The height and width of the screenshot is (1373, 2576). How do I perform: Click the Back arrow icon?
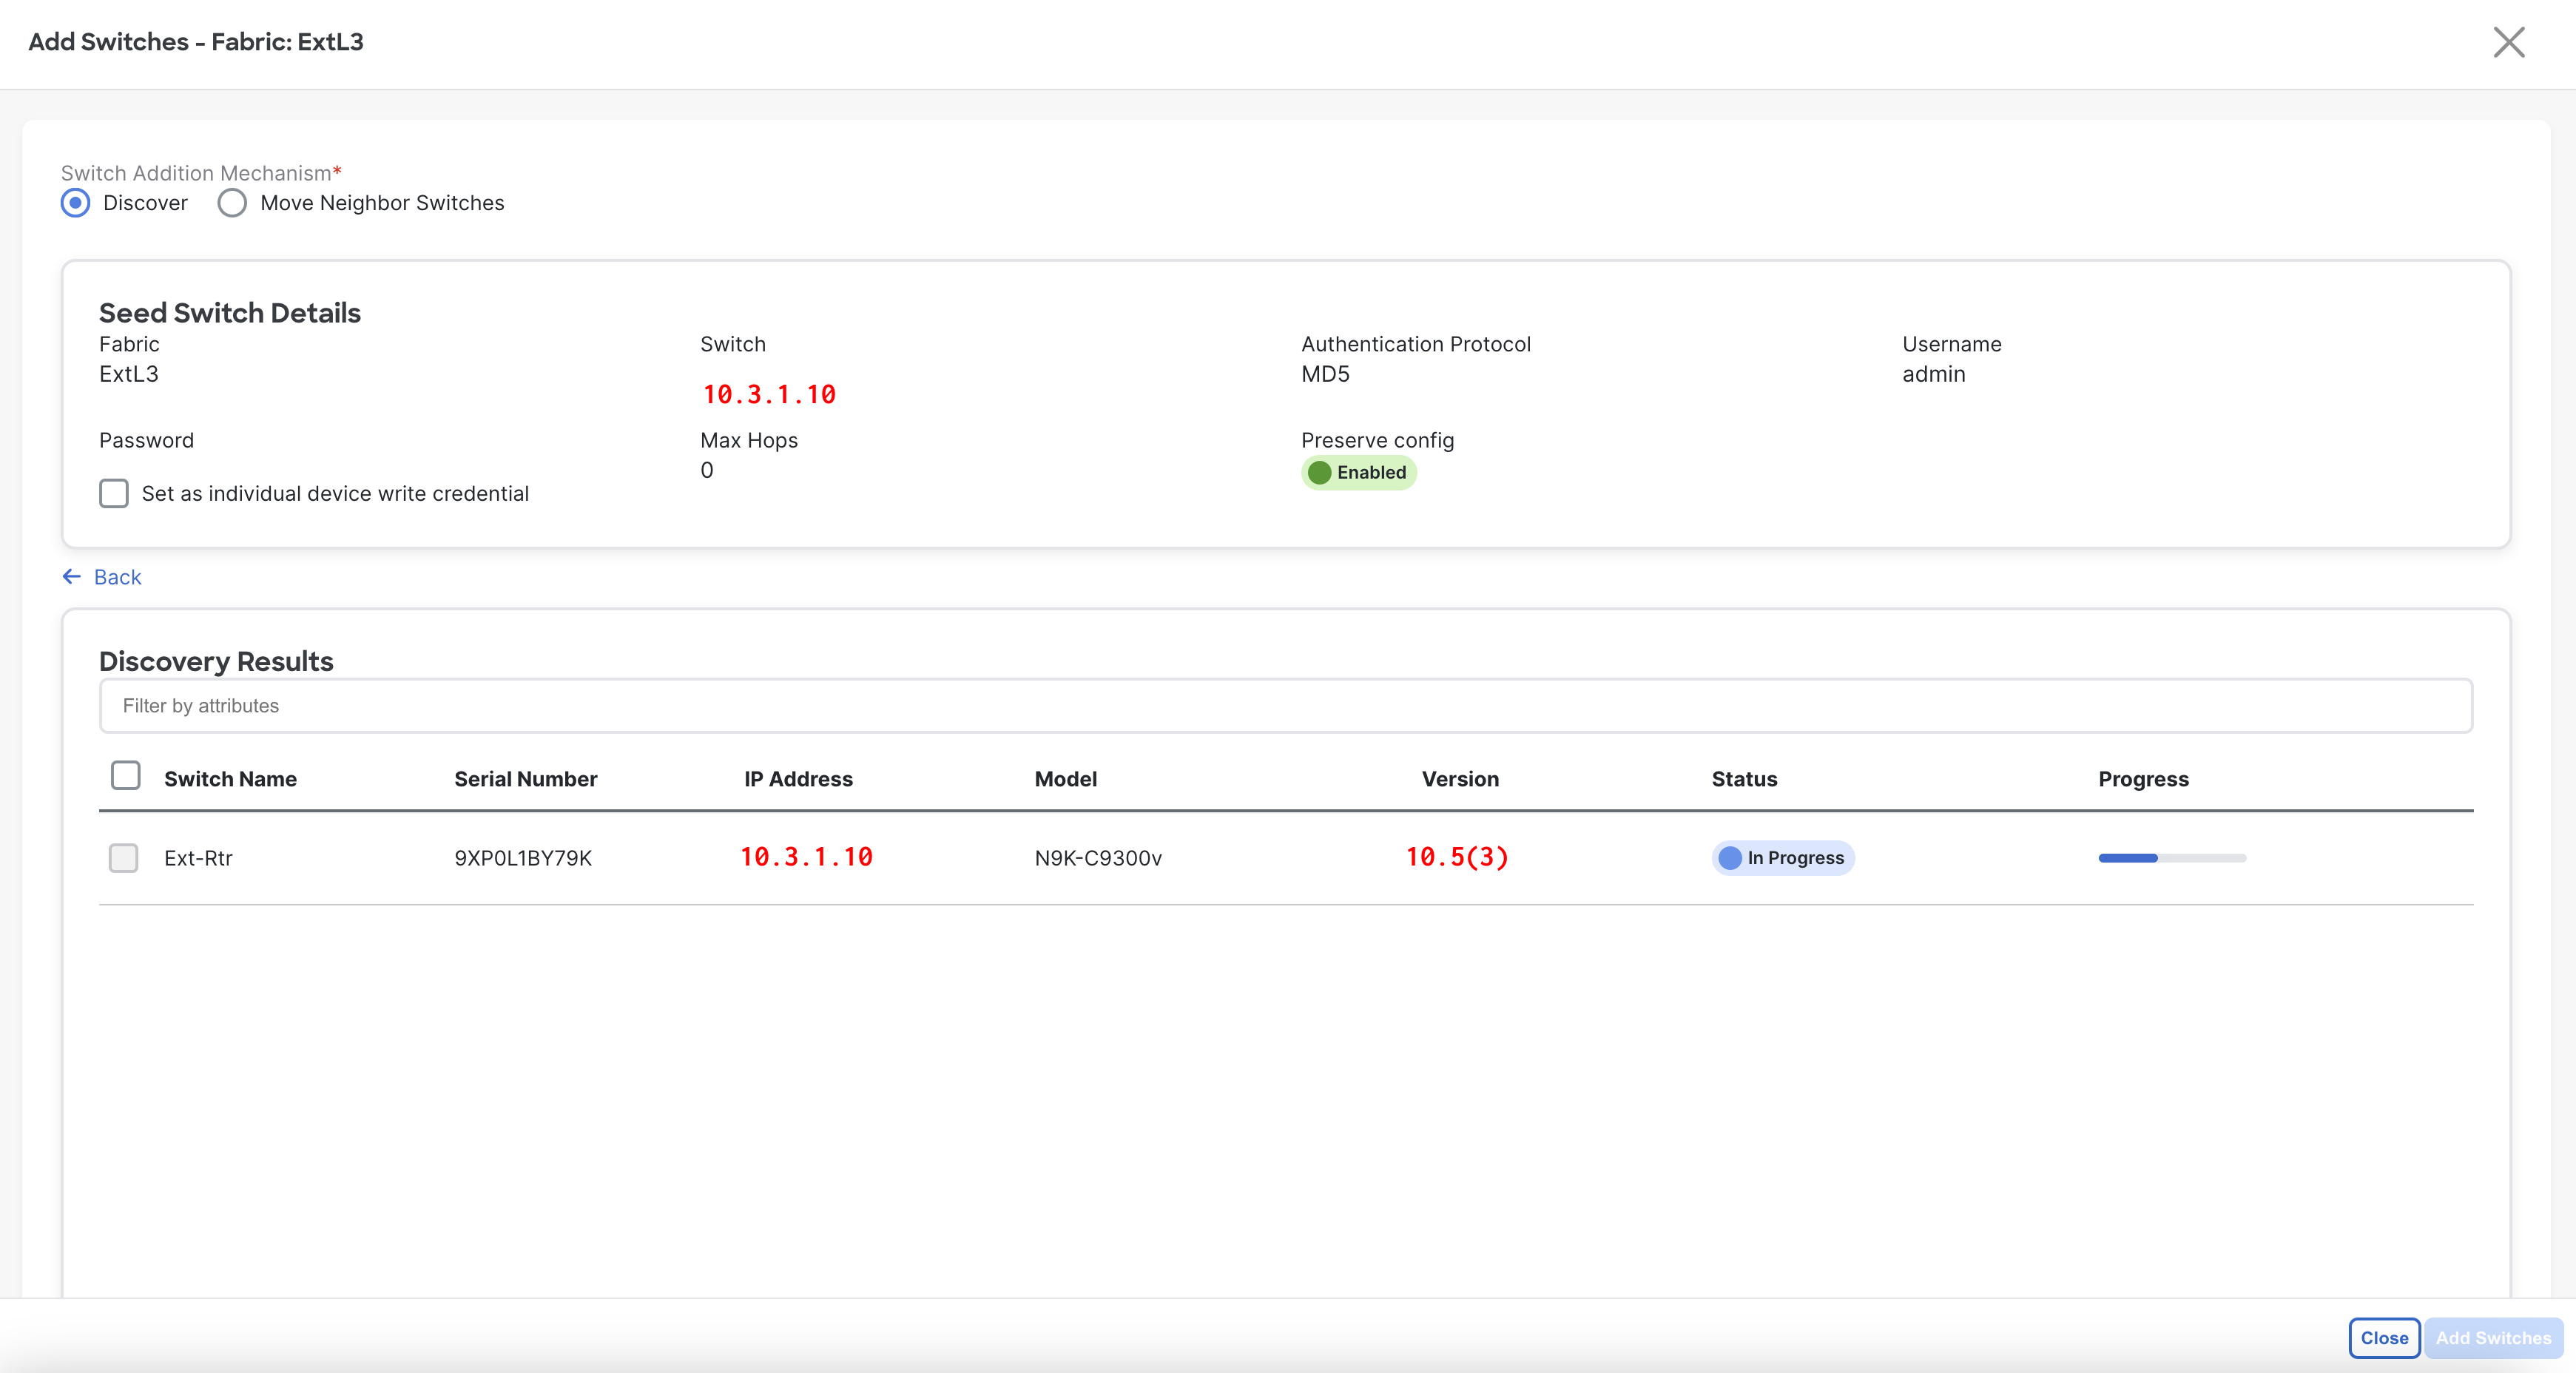[72, 576]
